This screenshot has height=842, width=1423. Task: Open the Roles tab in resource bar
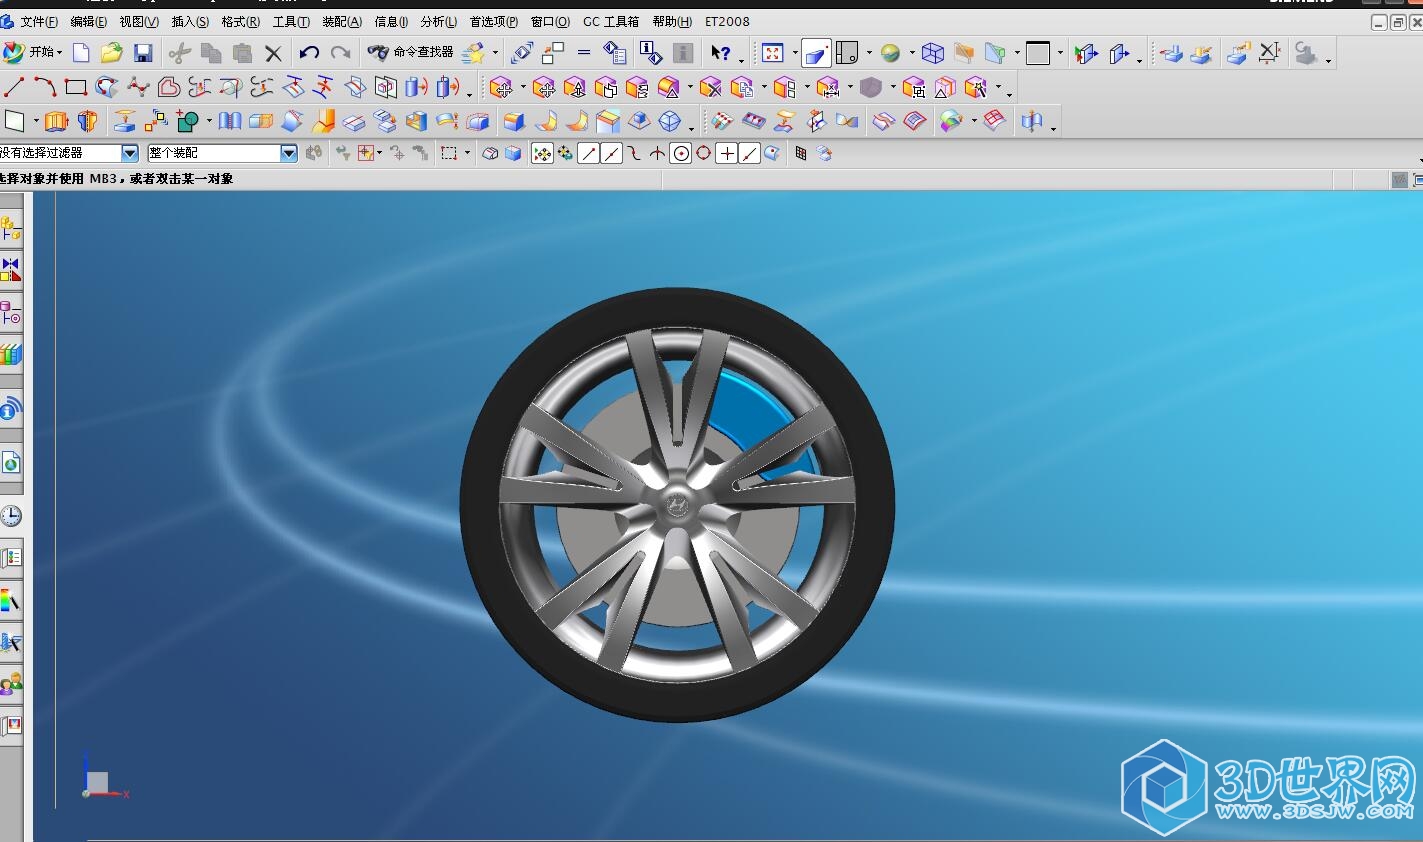pos(11,685)
